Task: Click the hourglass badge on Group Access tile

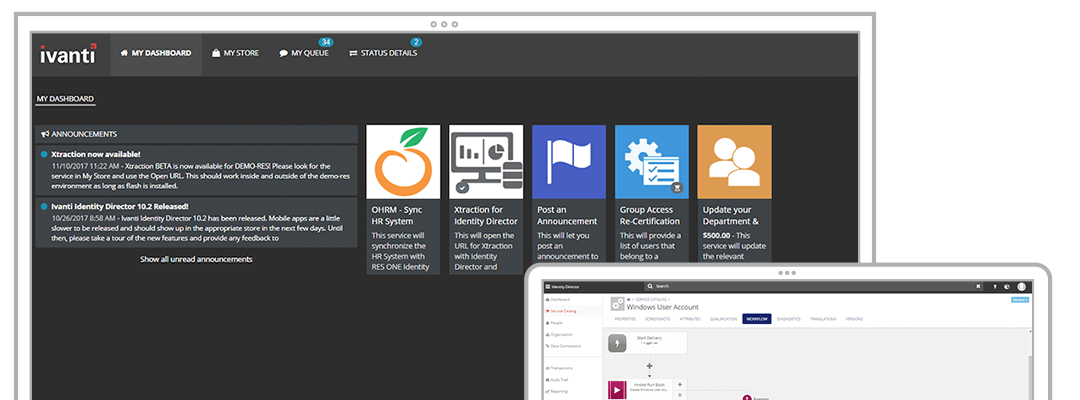Action: coord(677,188)
